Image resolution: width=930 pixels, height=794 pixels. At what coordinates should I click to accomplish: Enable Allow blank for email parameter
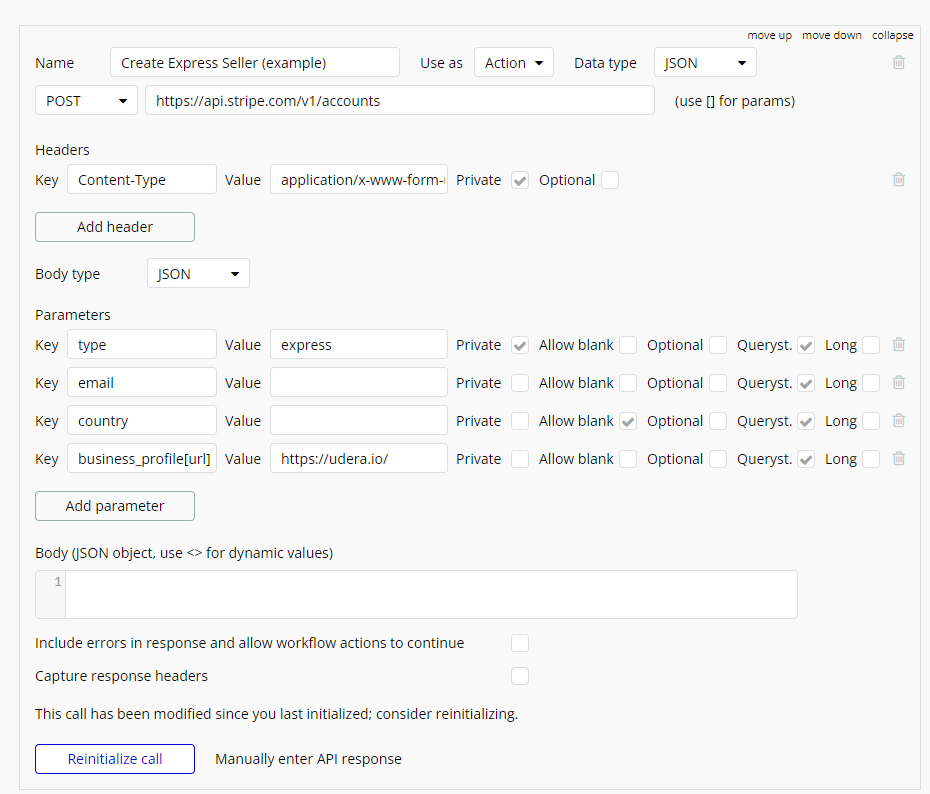[628, 383]
